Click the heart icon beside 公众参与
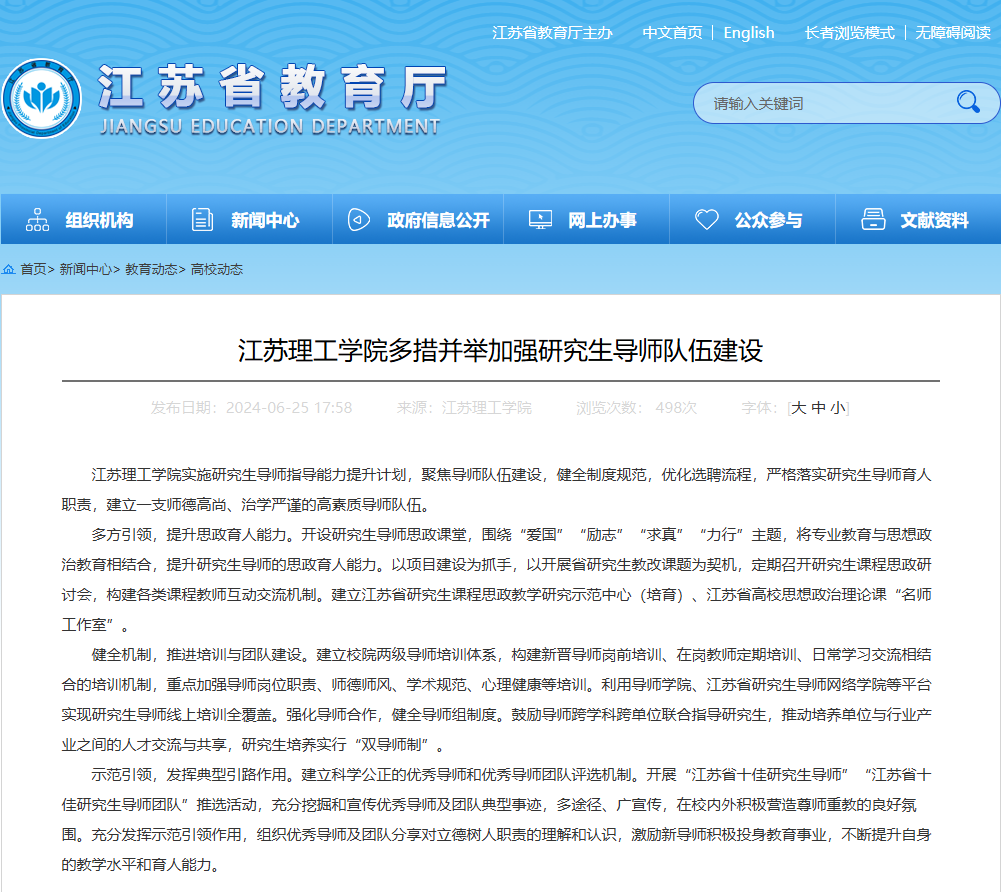 tap(707, 220)
